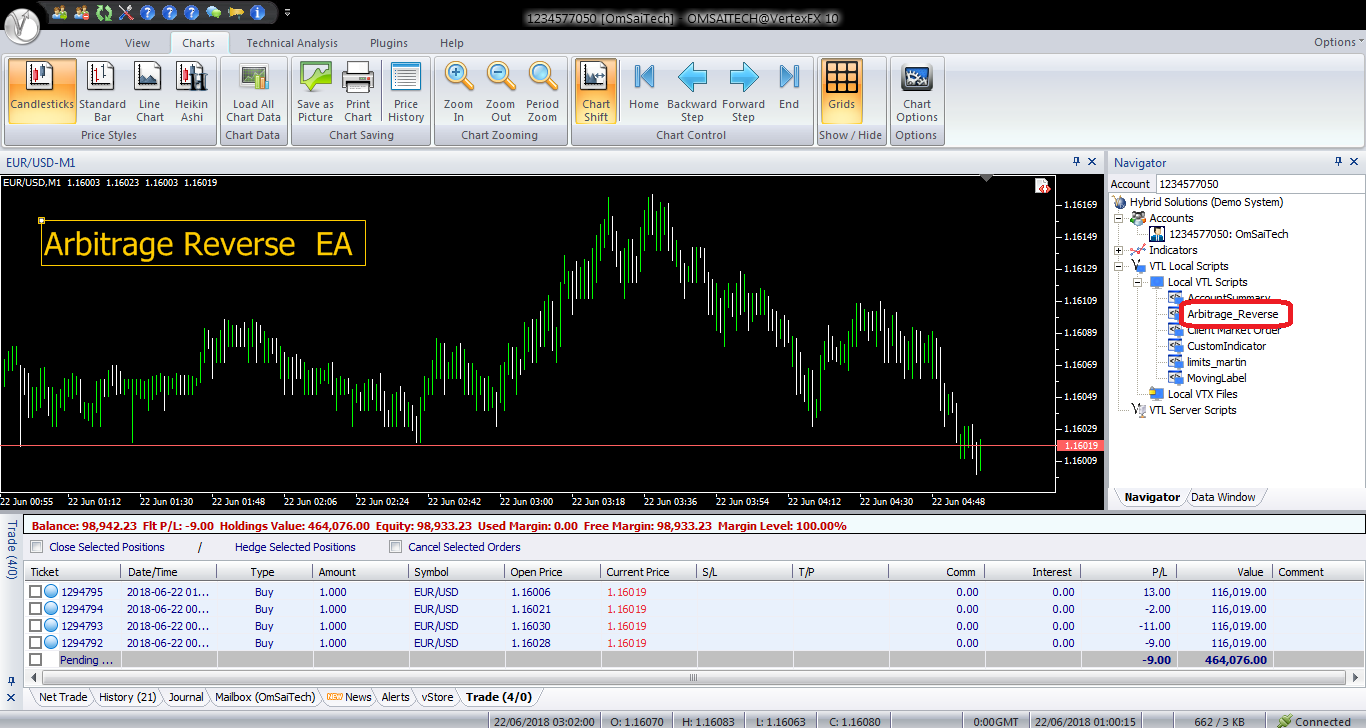Collapse Local VTL Scripts node

(x=1137, y=282)
